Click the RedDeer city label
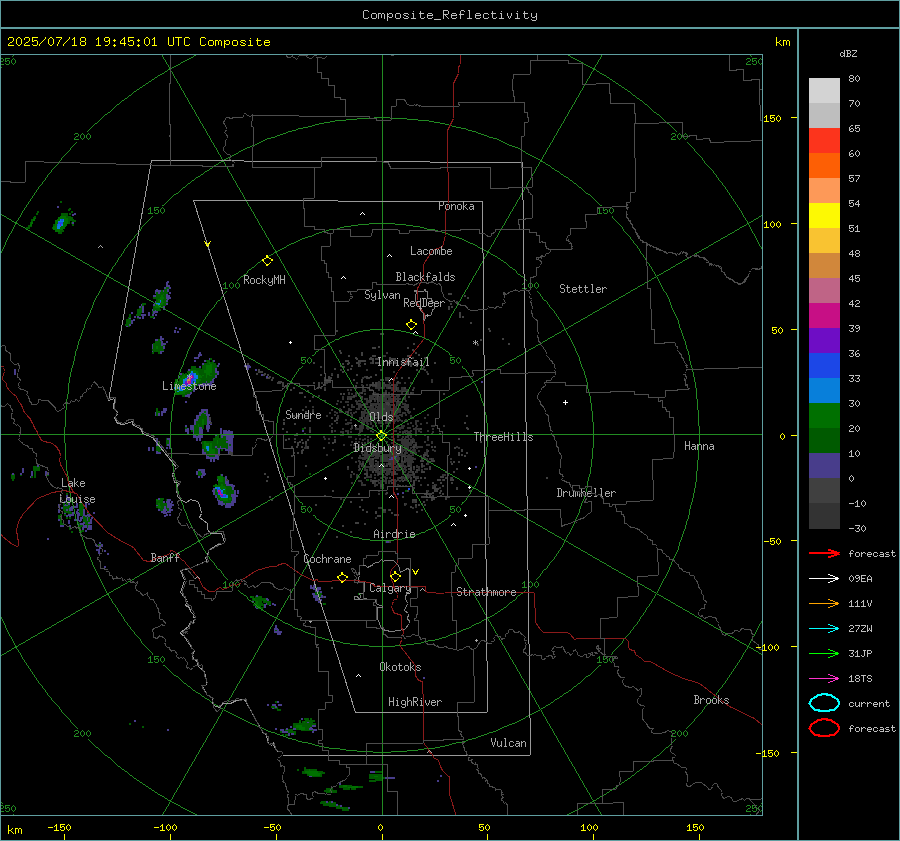Image resolution: width=900 pixels, height=841 pixels. (x=424, y=303)
